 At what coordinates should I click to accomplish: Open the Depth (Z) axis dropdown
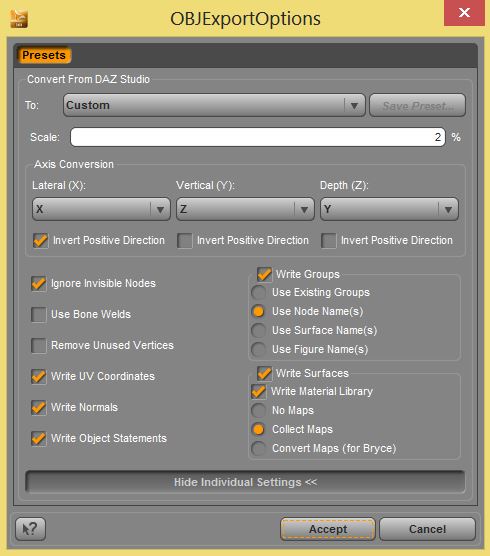[x=389, y=209]
